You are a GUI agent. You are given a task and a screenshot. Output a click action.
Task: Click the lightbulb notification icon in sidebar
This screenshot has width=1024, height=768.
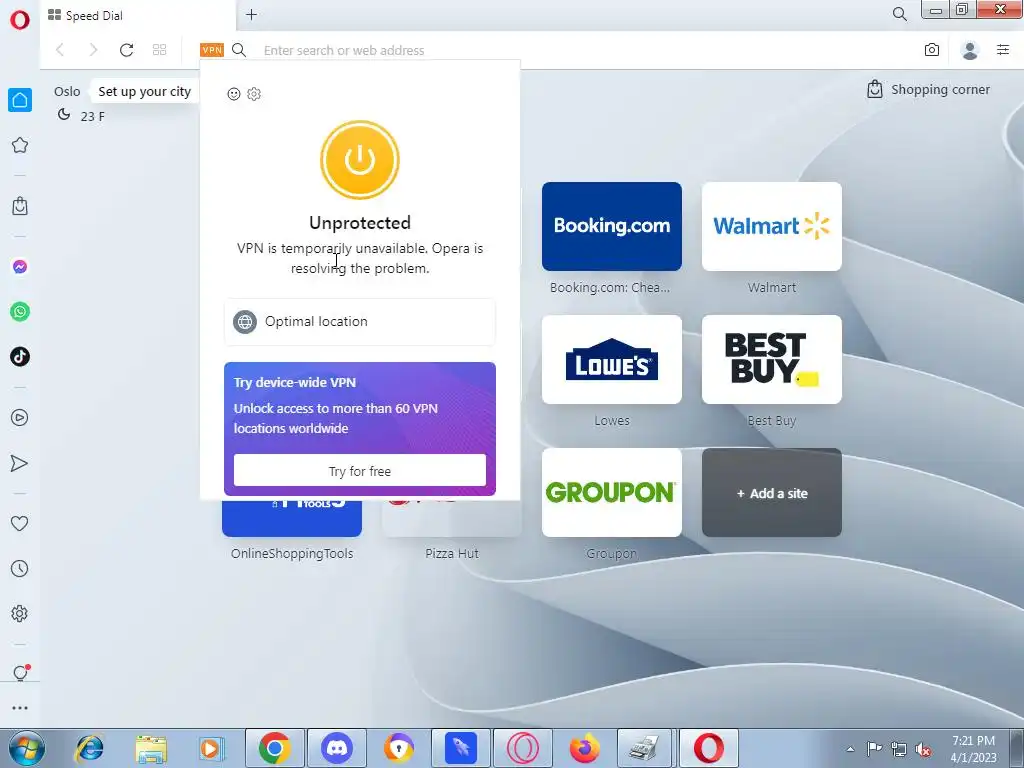20,673
